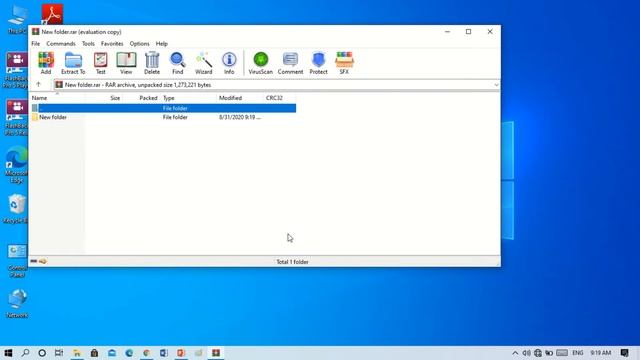Screen dimensions: 640x360
Task: Open PowerPoint from taskbar
Action: (x=181, y=353)
